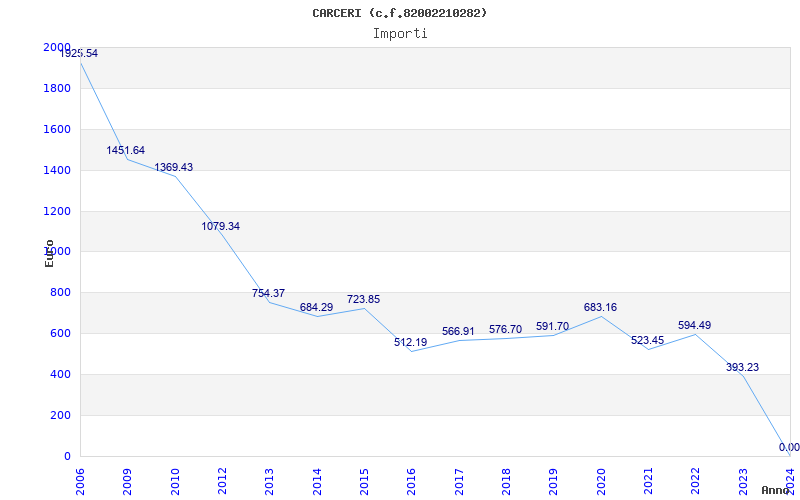Click the chart title CARCERI (c.f.82002210282)
This screenshot has width=800, height=500.
click(399, 13)
